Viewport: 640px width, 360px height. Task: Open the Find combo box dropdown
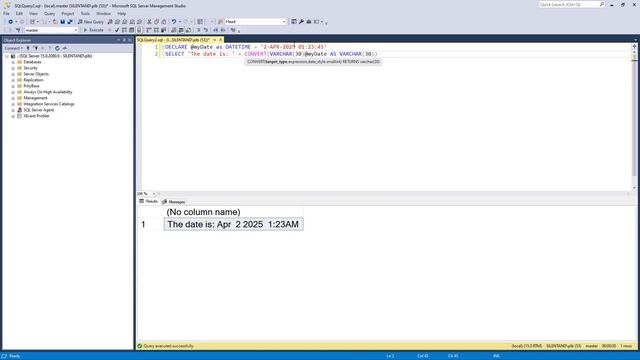284,22
